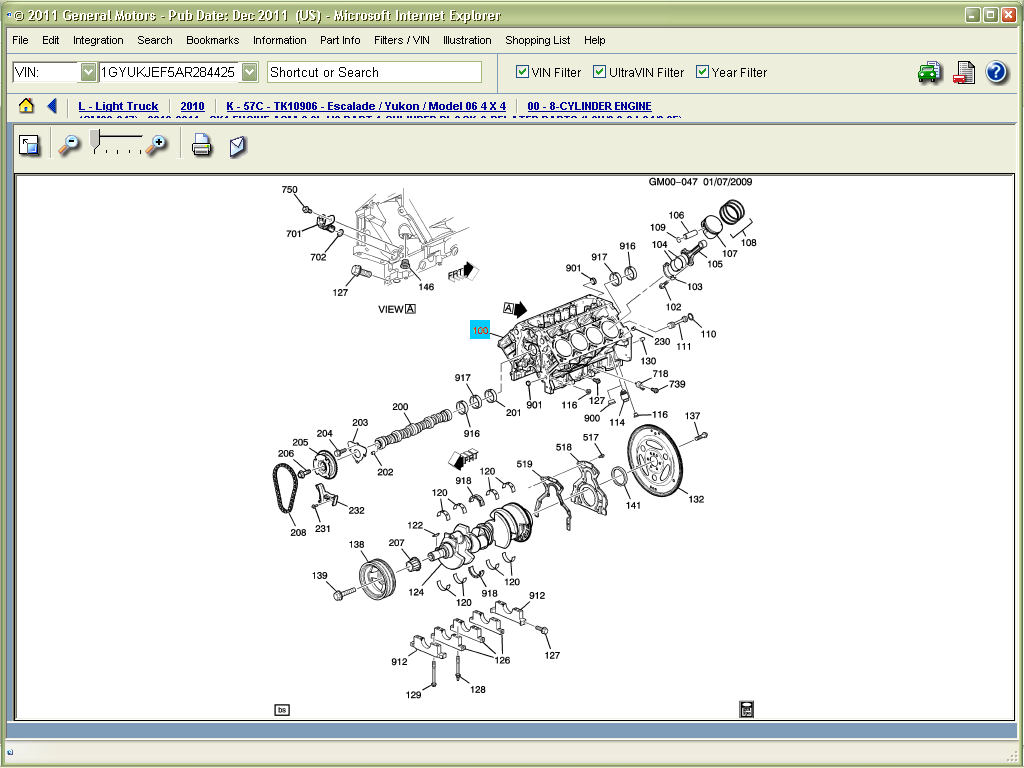Open the VIN number history dropdown
This screenshot has width=1024, height=768.
(249, 72)
